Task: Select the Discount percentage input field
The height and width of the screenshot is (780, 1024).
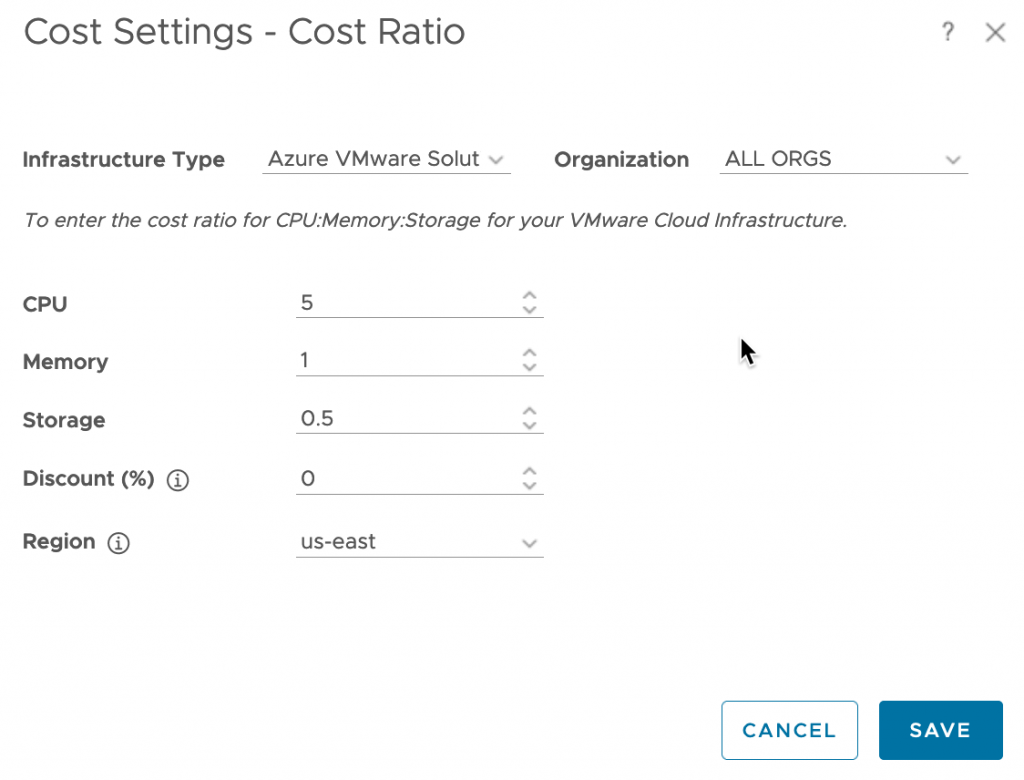Action: (410, 477)
